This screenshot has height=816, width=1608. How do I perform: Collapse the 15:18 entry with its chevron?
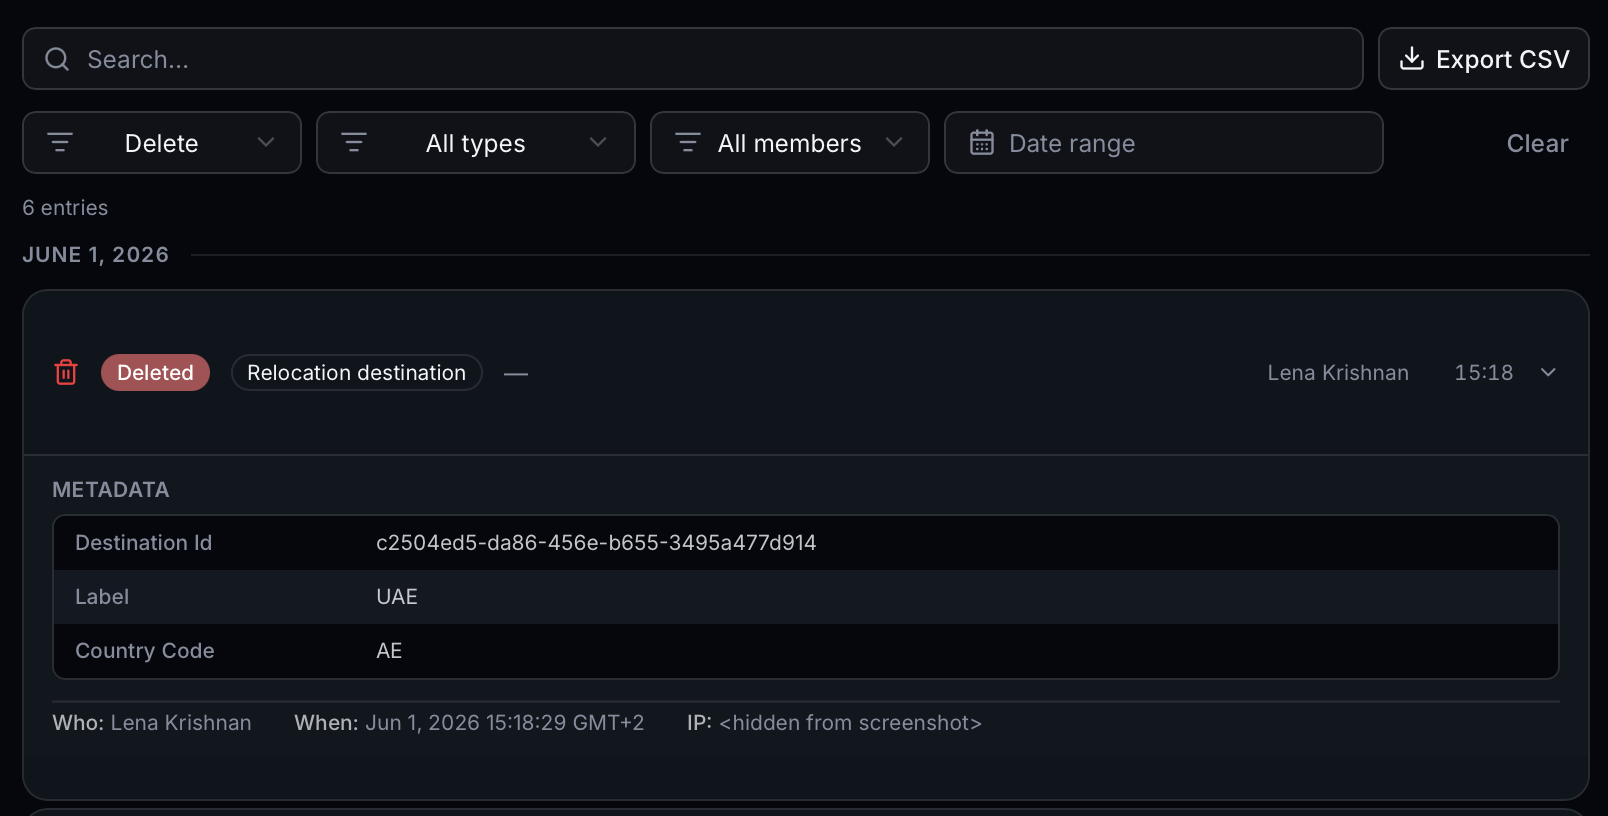(1548, 372)
